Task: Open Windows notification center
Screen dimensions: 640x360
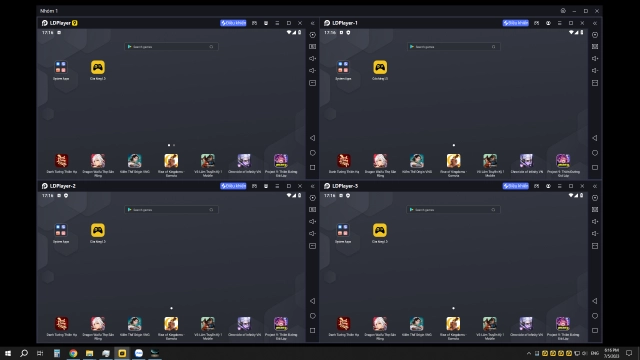Action: (629, 353)
